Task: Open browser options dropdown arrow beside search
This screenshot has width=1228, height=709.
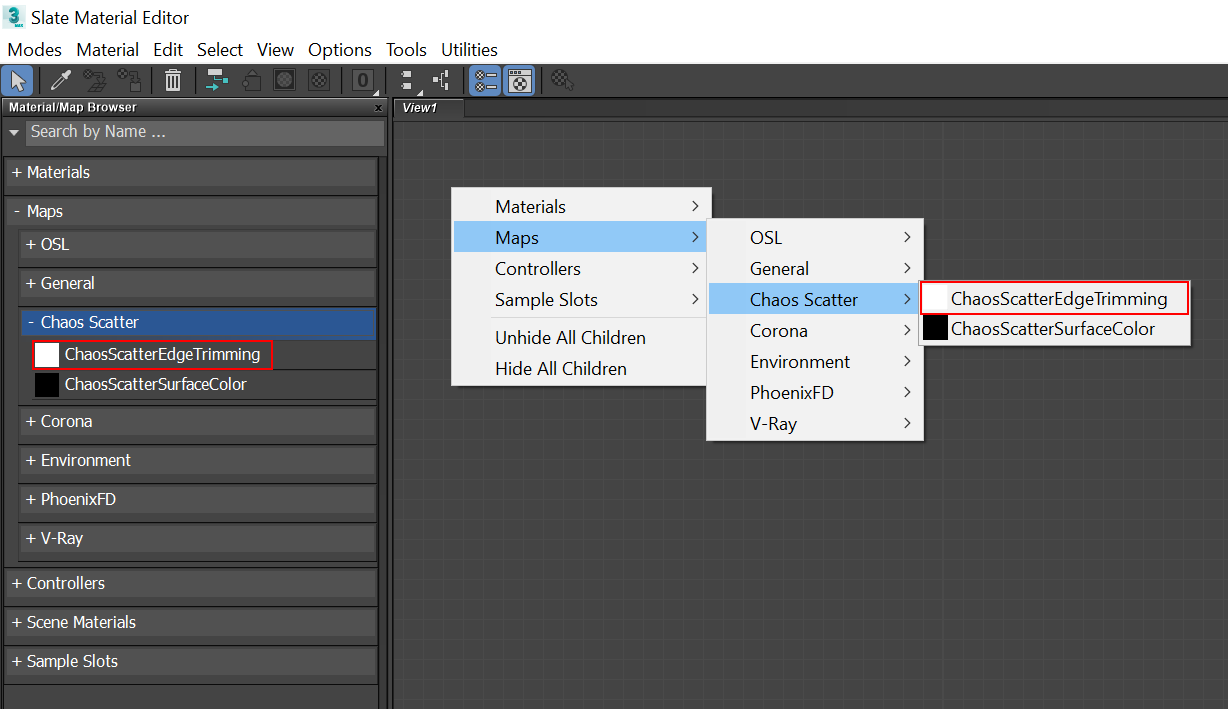Action: pyautogui.click(x=14, y=132)
